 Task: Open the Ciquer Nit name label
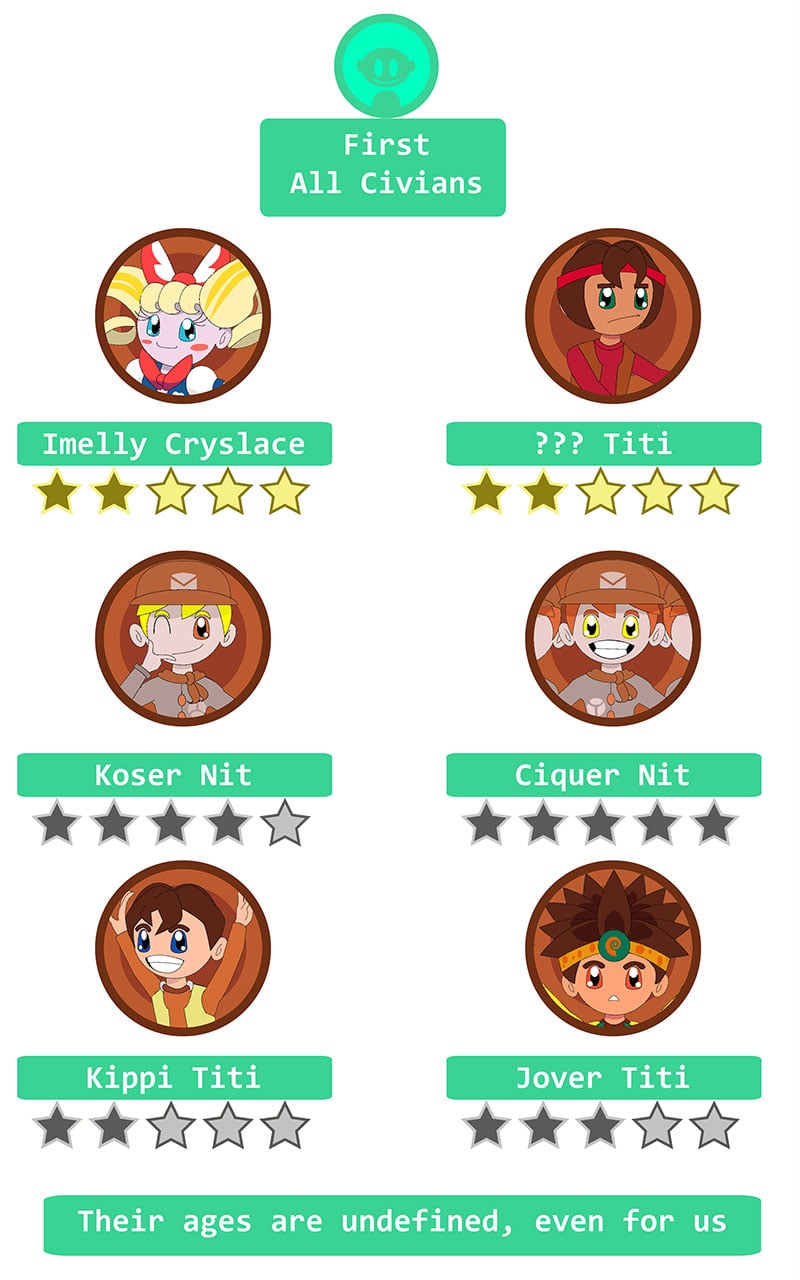pos(604,775)
